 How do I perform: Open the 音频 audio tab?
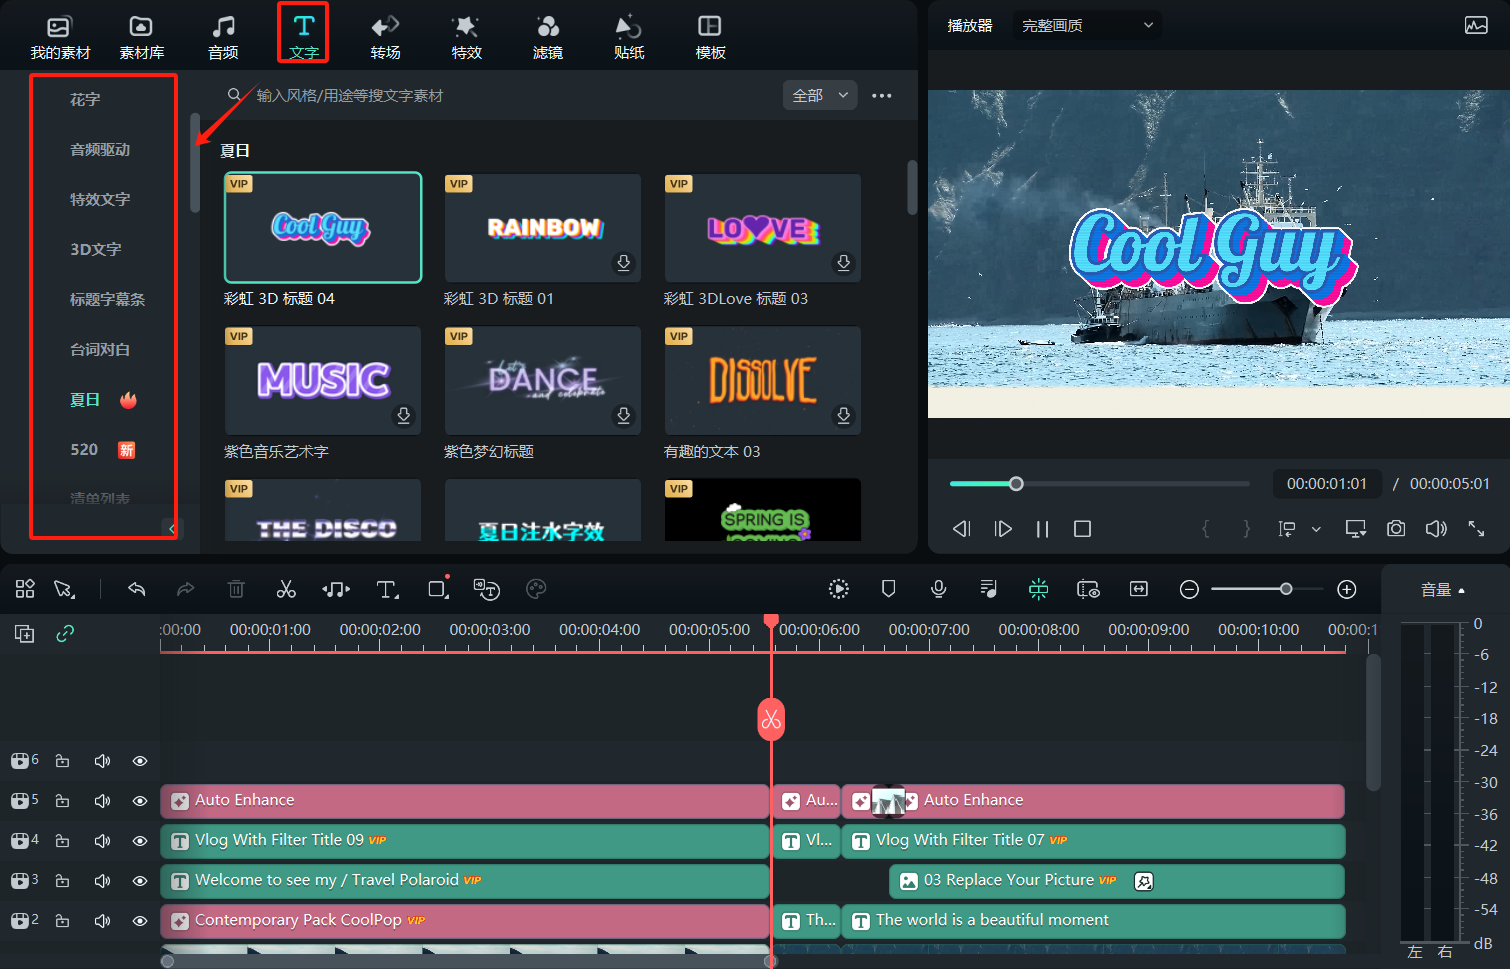point(223,38)
